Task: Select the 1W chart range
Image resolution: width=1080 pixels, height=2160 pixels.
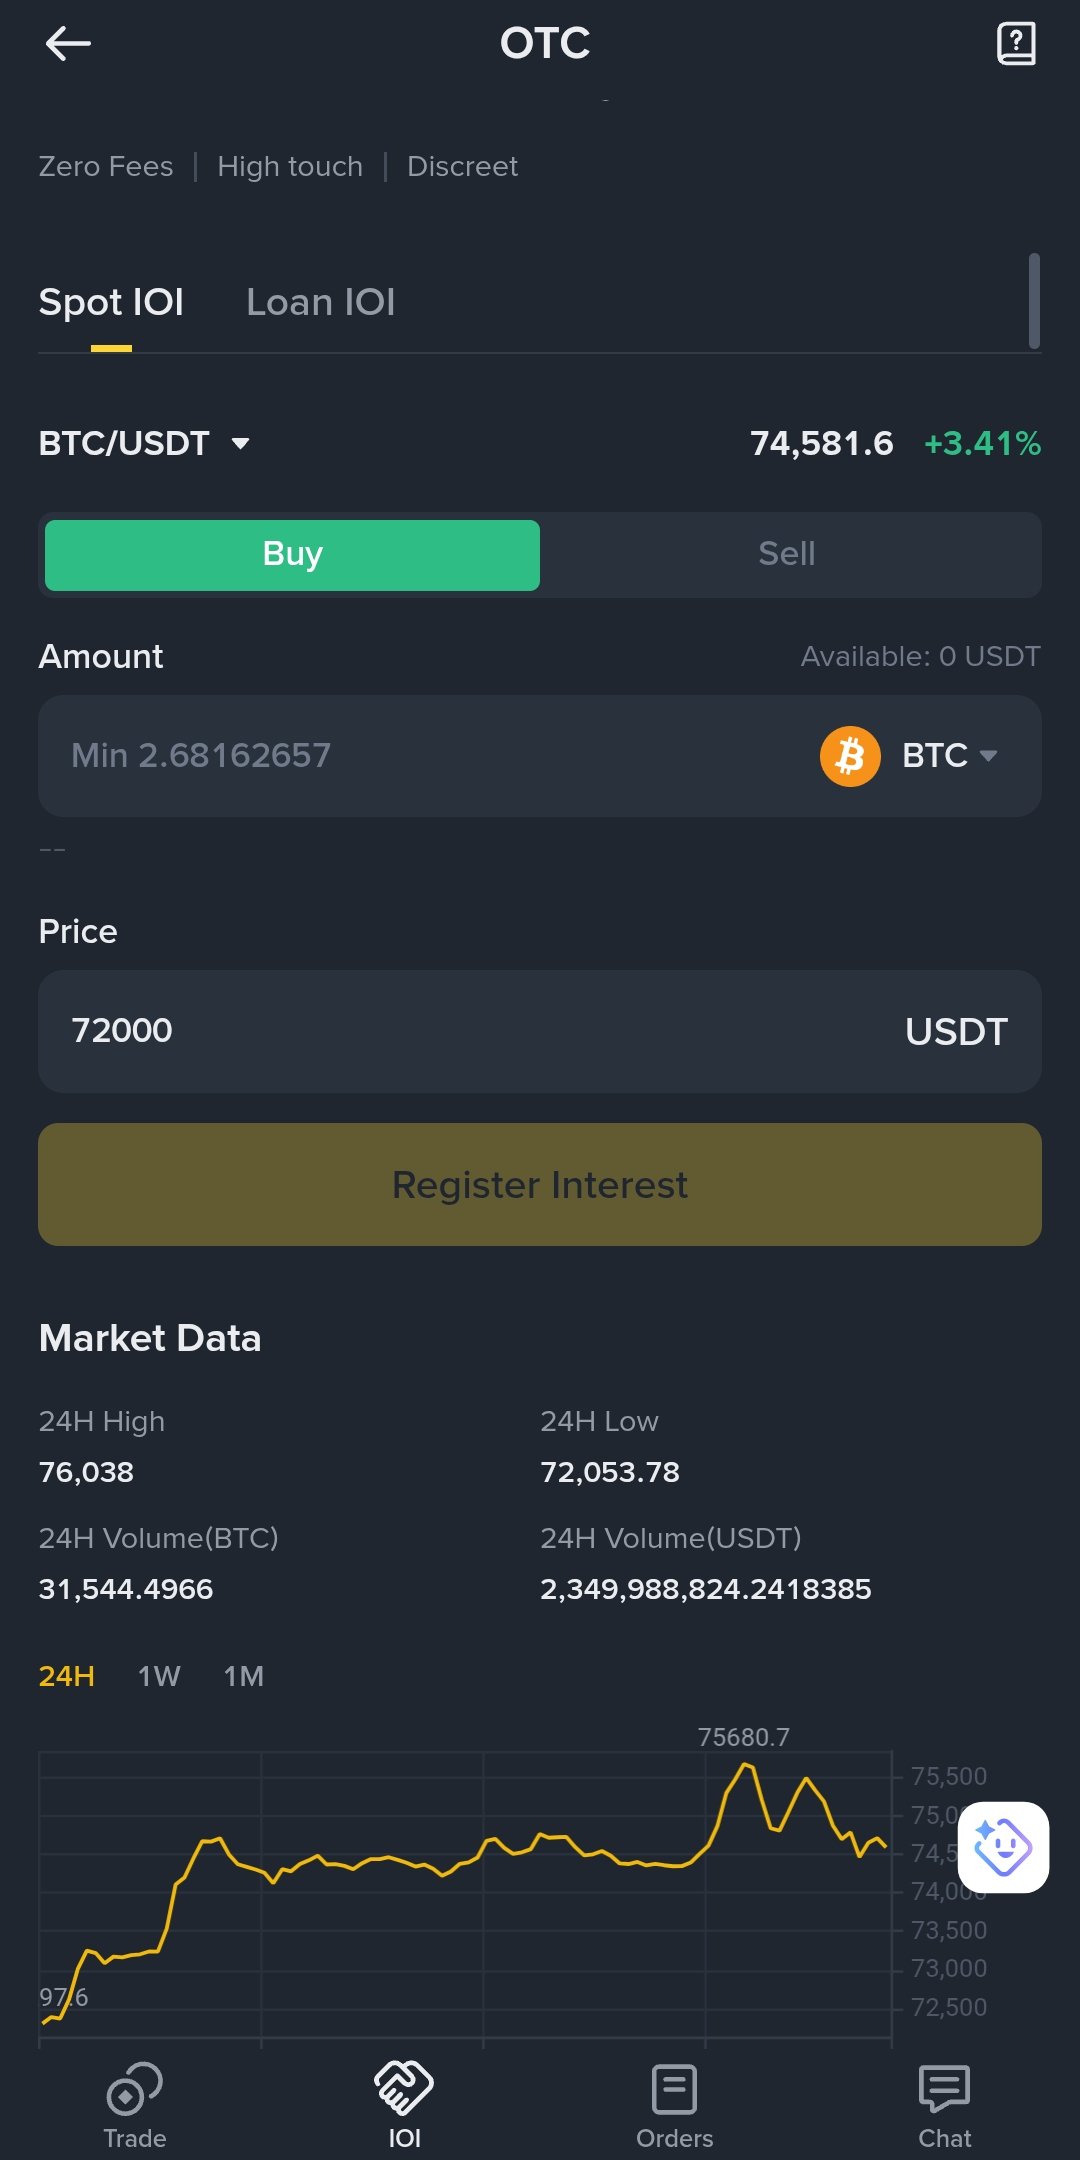Action: click(x=159, y=1676)
